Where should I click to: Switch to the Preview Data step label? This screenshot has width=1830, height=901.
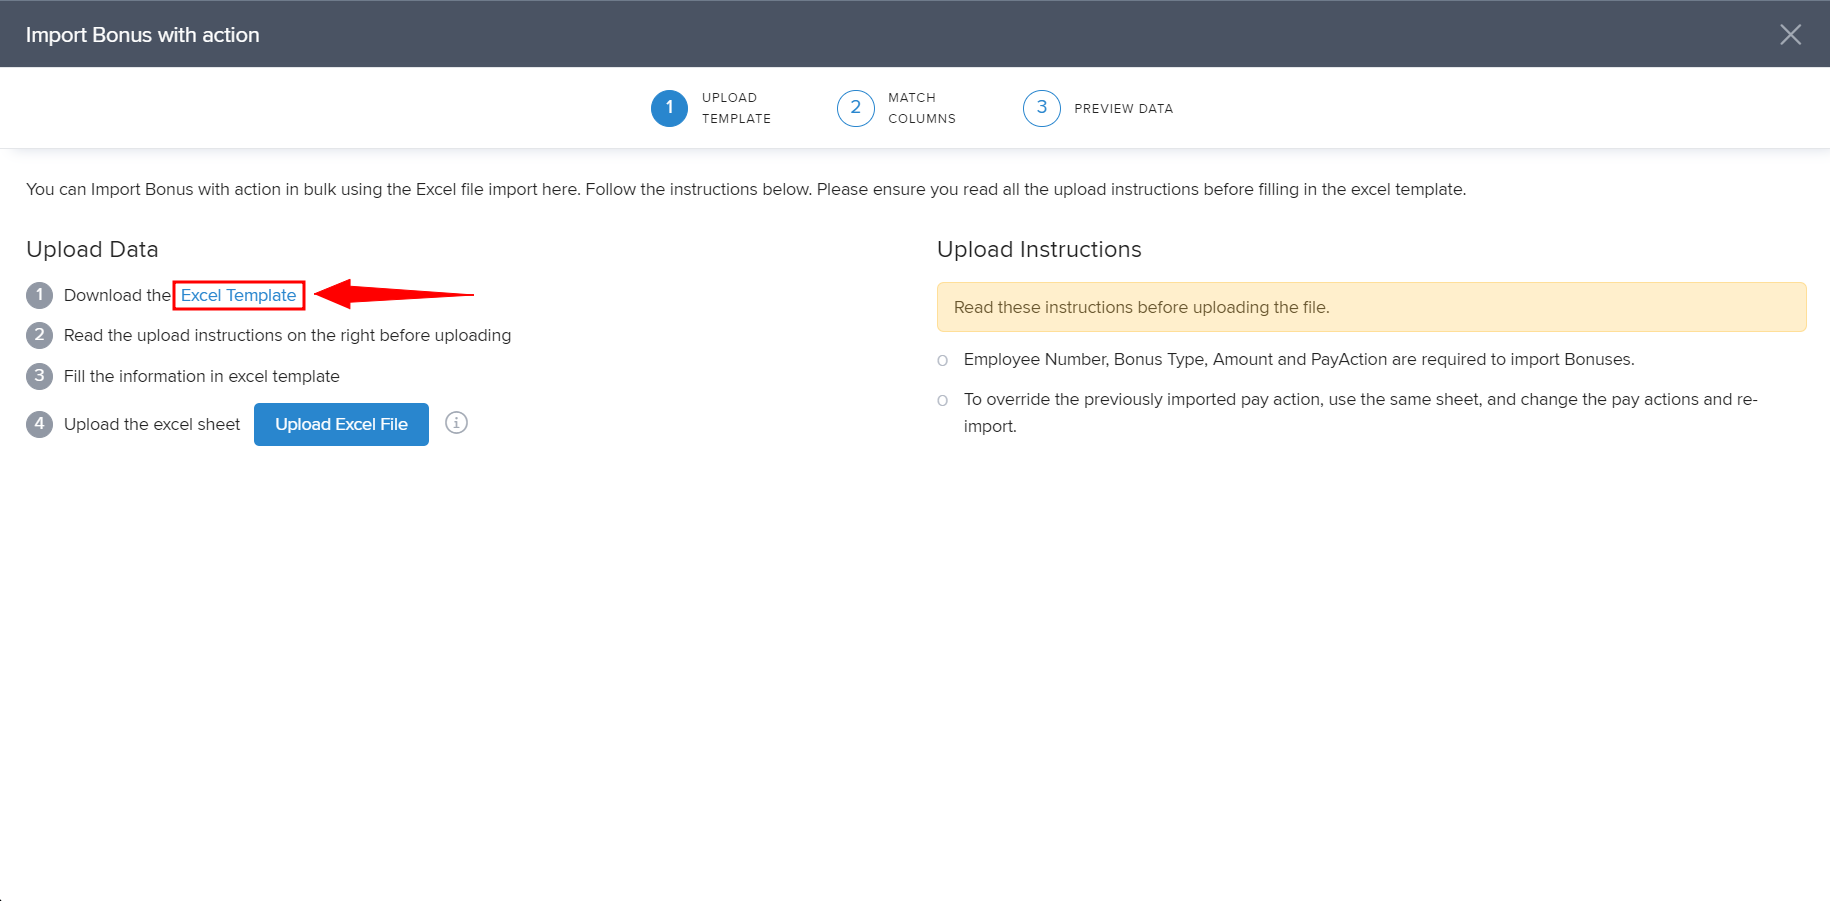click(x=1123, y=109)
